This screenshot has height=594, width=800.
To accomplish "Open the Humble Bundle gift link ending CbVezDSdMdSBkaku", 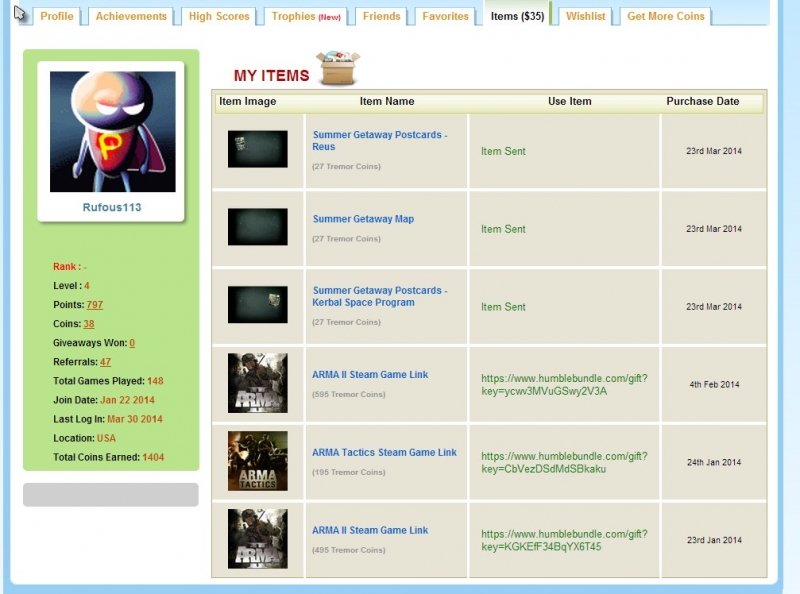I will point(564,462).
